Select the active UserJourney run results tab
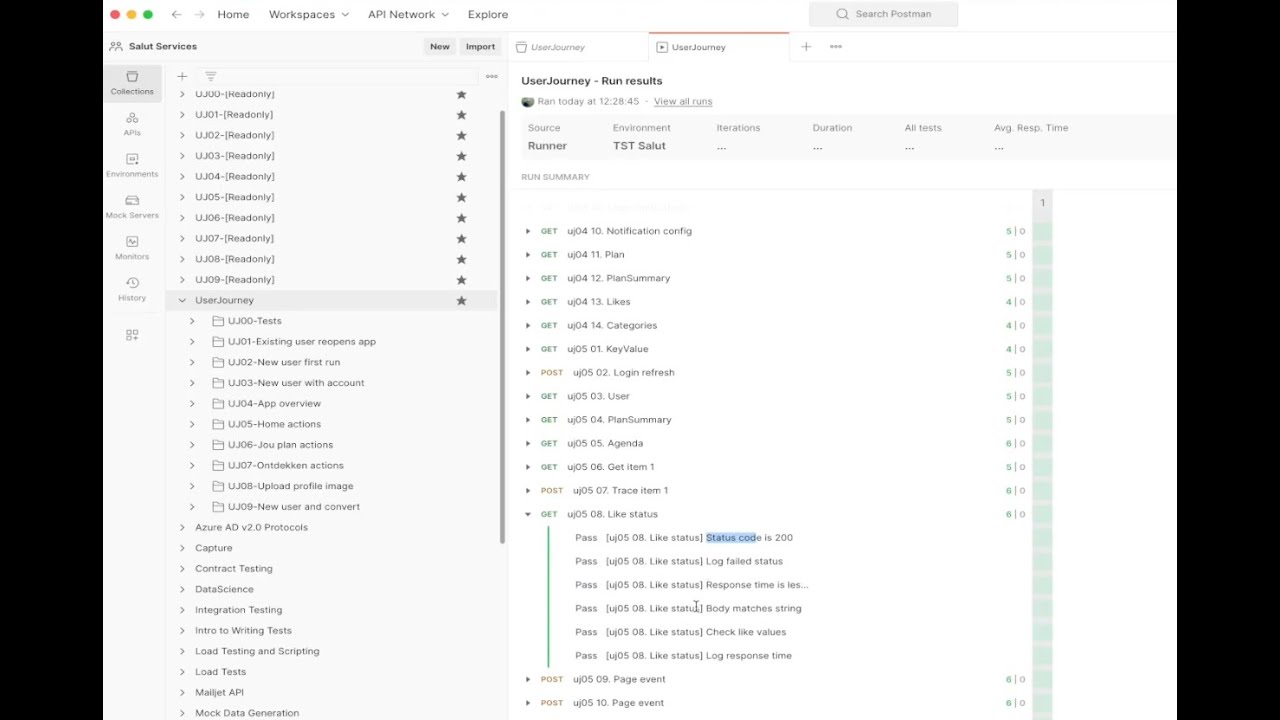Viewport: 1280px width, 720px height. coord(719,47)
